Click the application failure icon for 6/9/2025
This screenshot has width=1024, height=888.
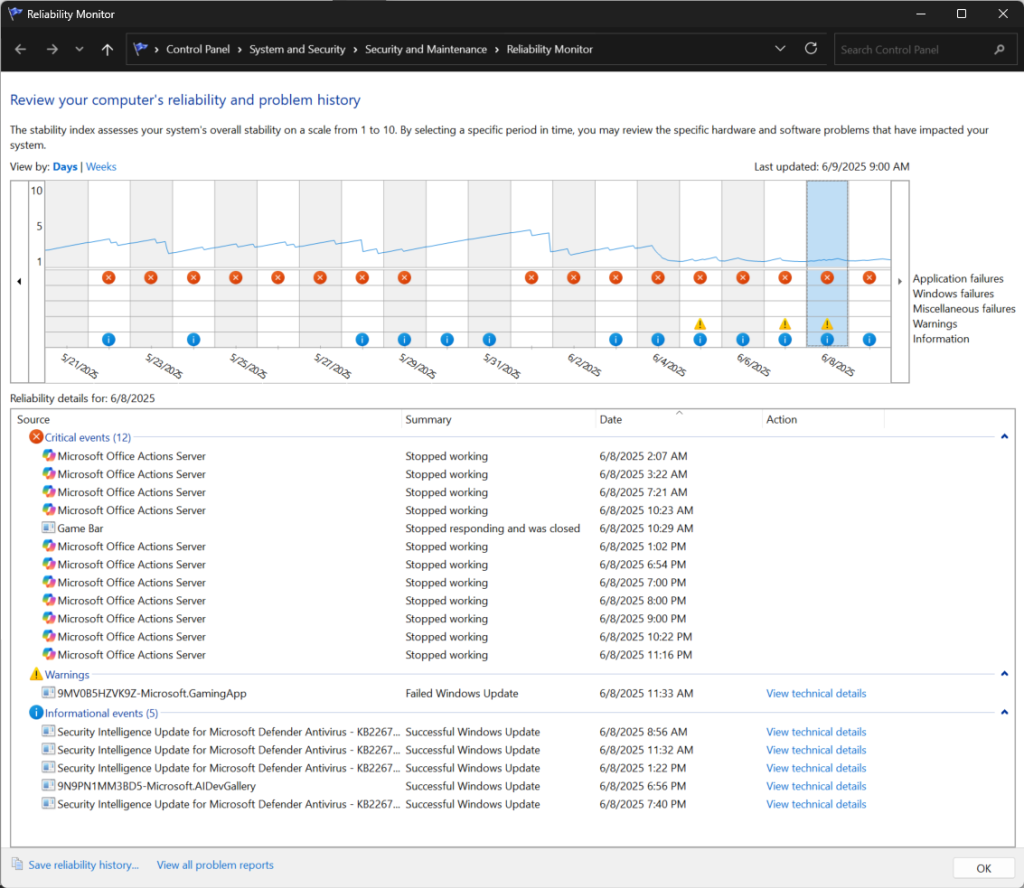pyautogui.click(x=869, y=277)
